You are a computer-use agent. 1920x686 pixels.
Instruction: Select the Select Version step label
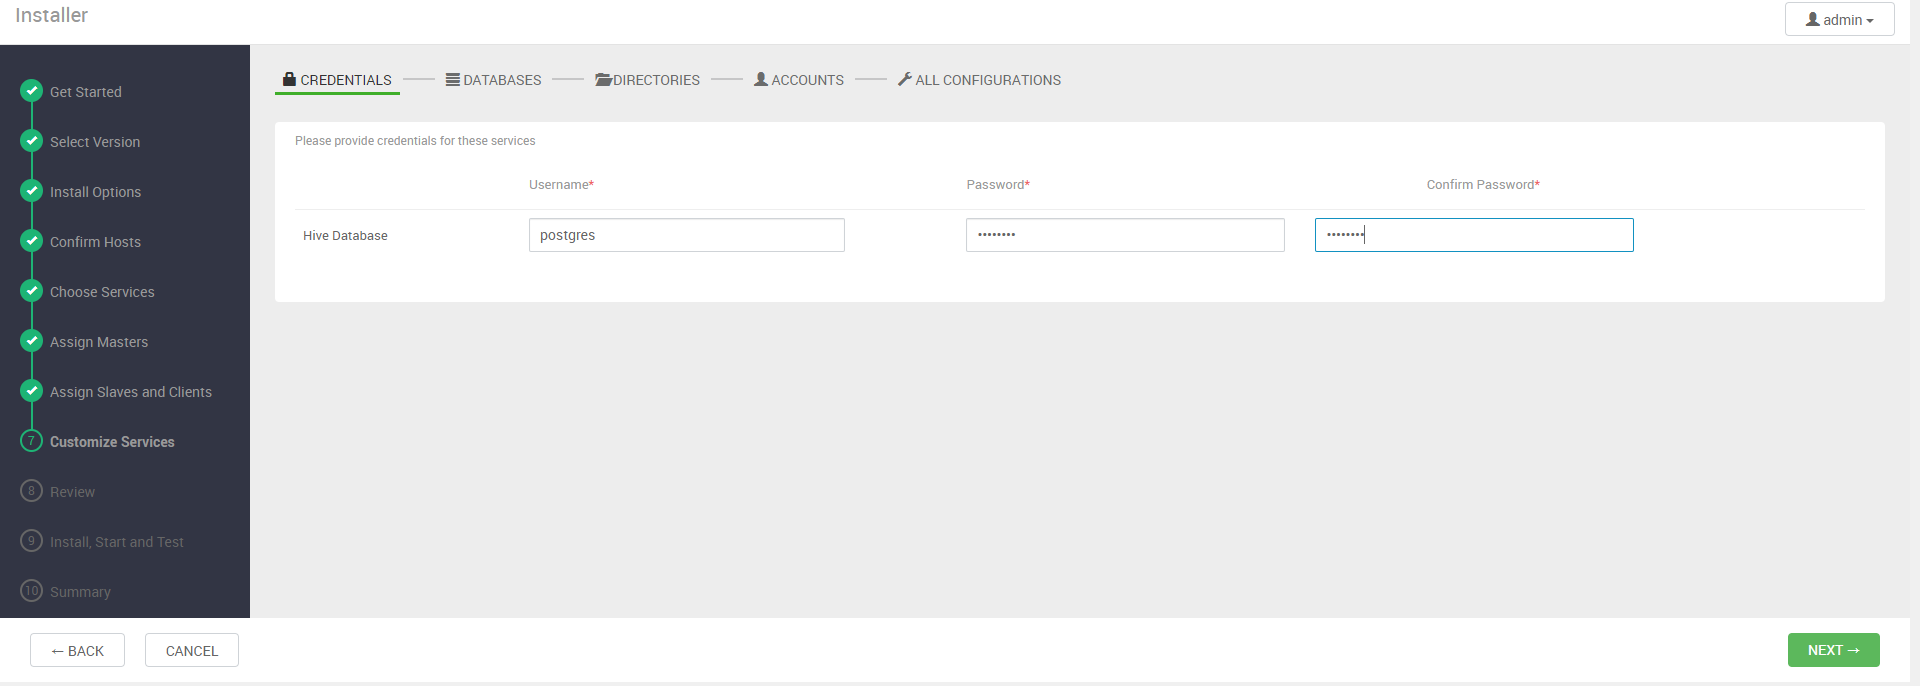click(x=95, y=142)
